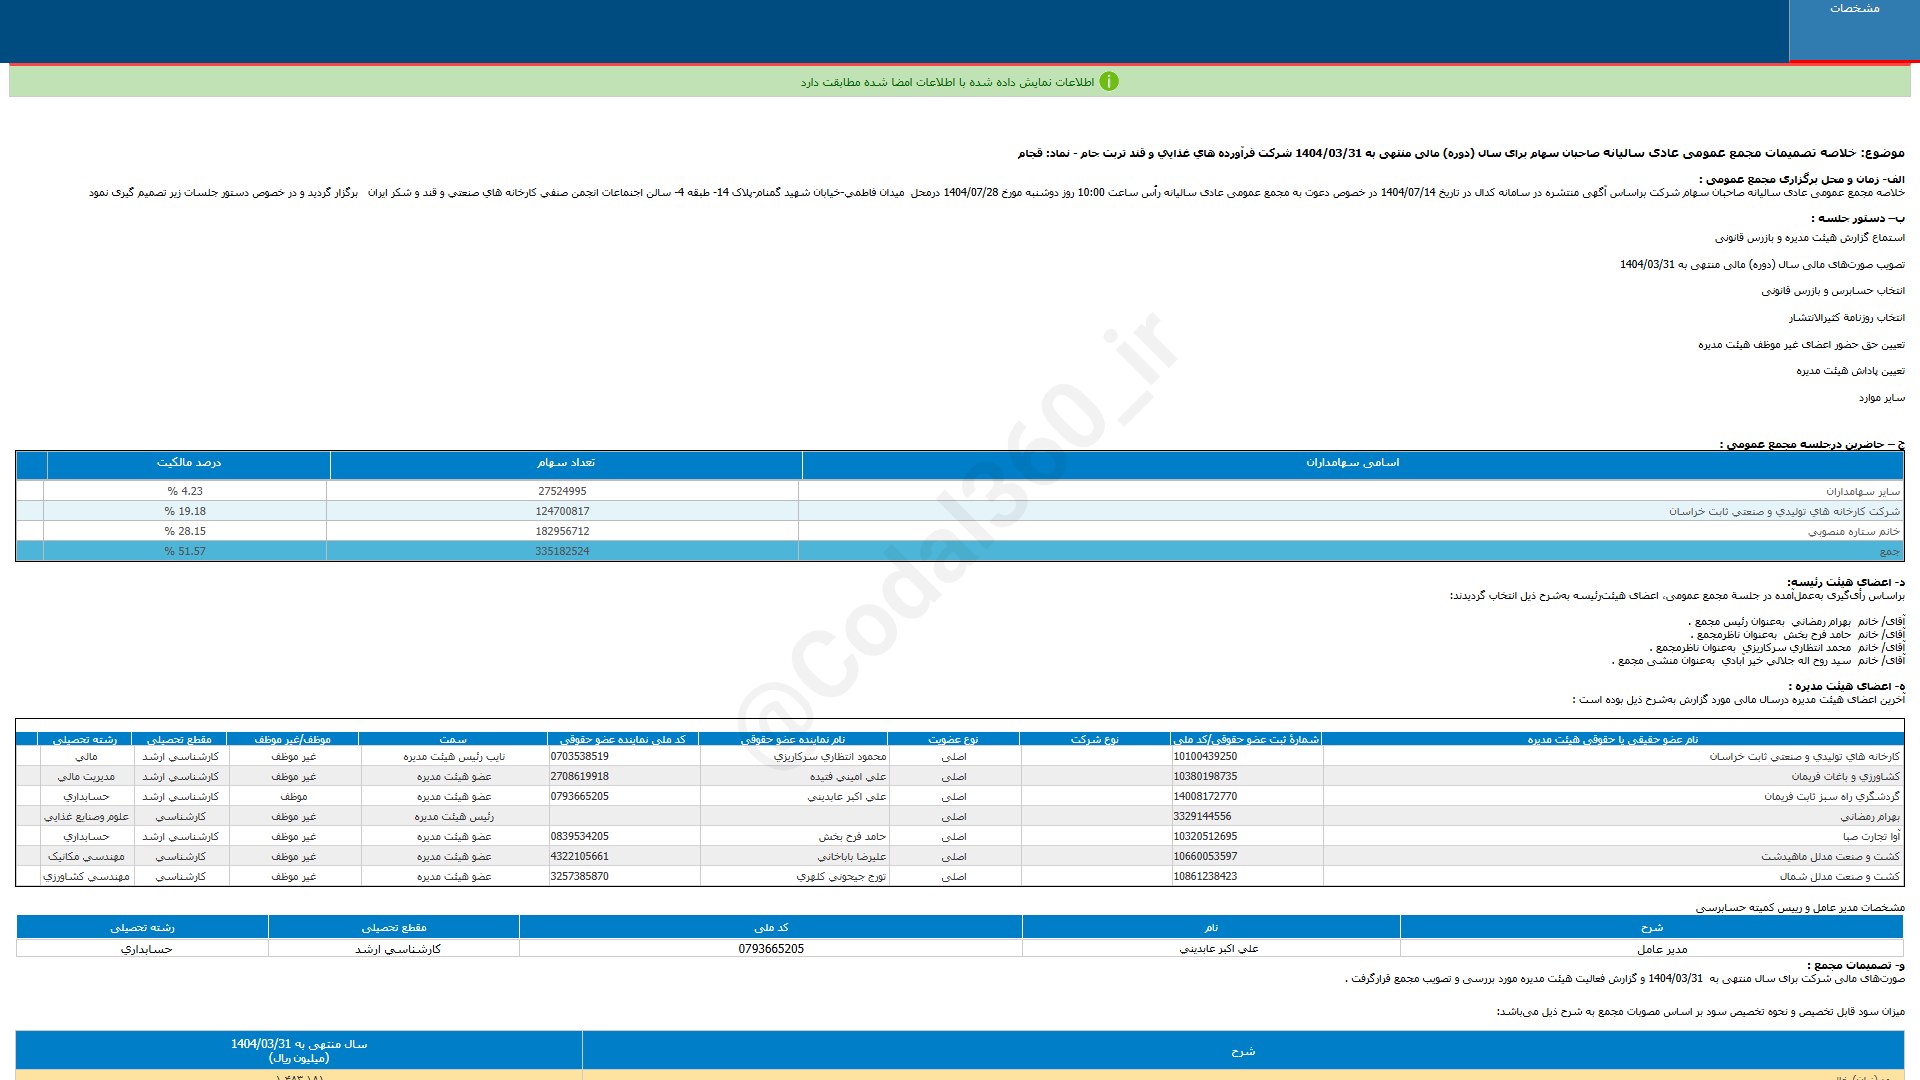Open the مشخصات tab

pos(1853,9)
